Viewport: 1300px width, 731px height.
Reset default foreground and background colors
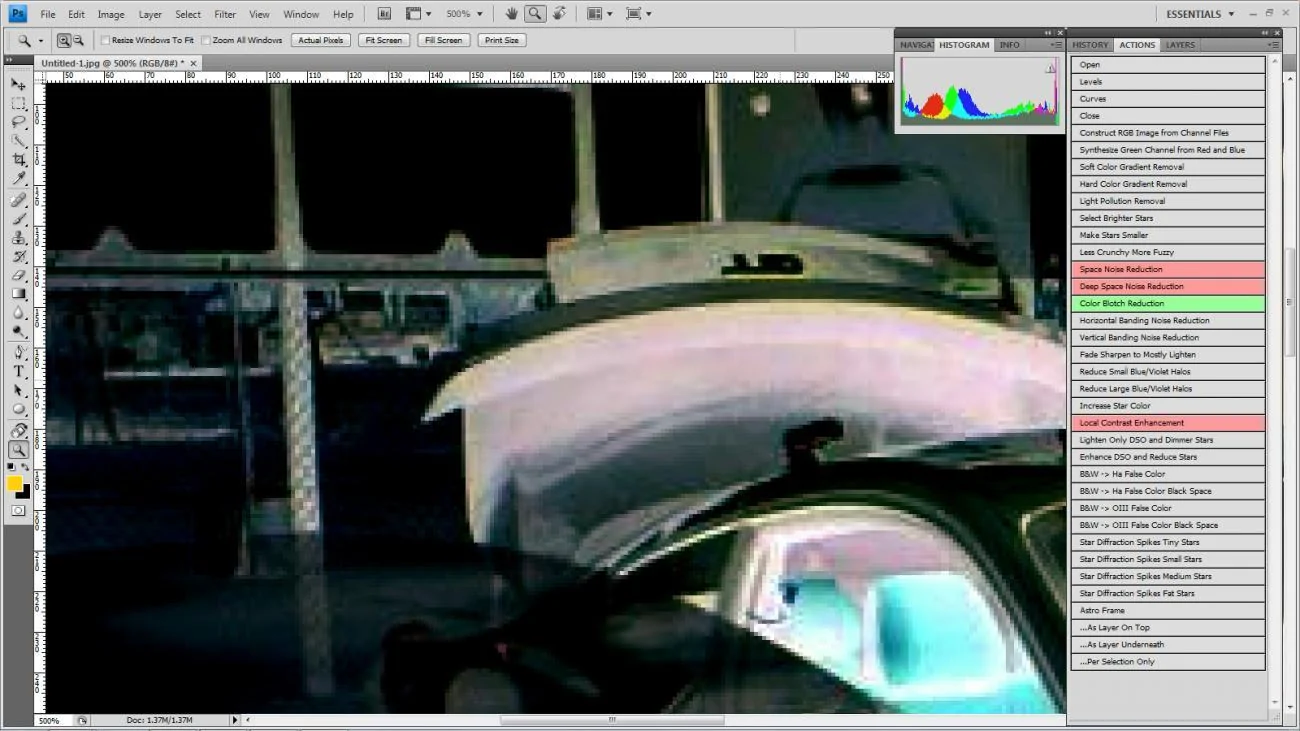[x=11, y=467]
